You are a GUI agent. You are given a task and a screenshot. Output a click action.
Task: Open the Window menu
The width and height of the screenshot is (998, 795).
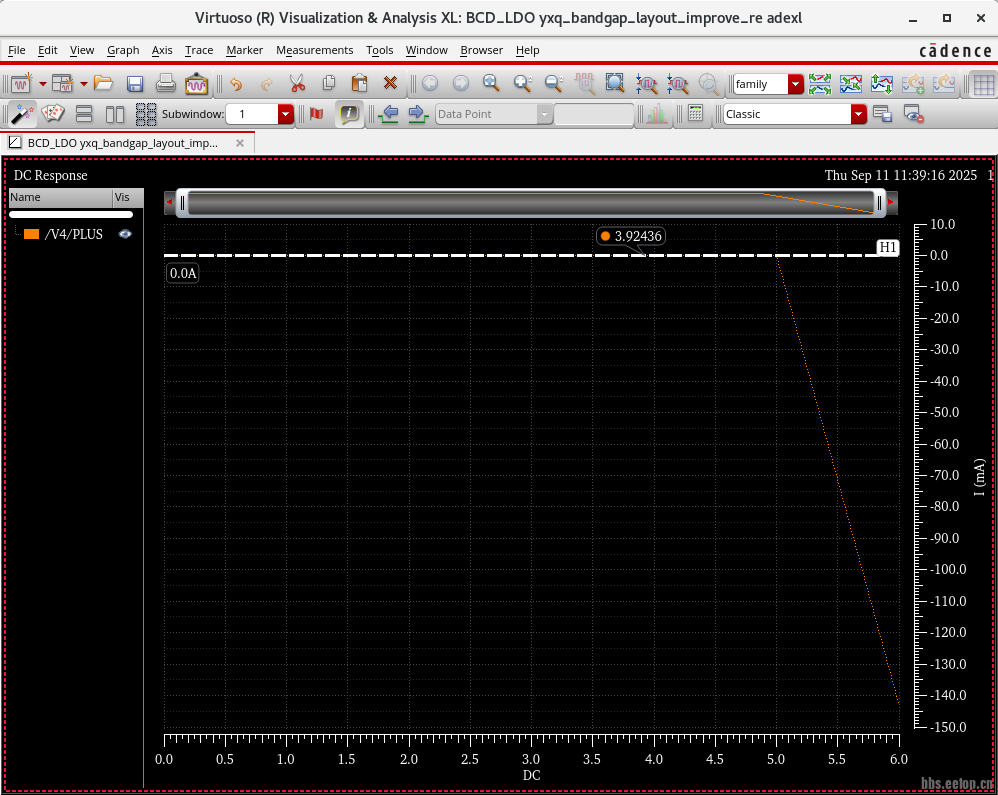click(x=426, y=50)
